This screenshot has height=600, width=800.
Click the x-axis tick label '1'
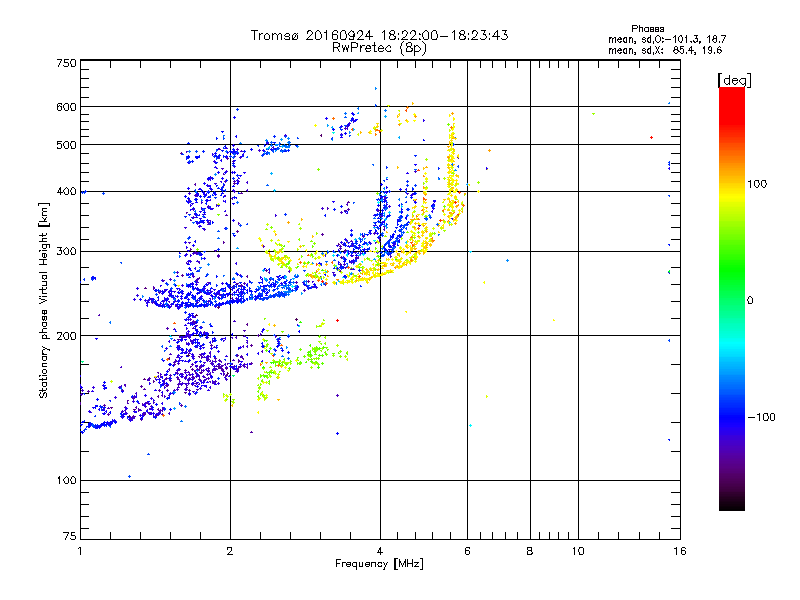(80, 551)
